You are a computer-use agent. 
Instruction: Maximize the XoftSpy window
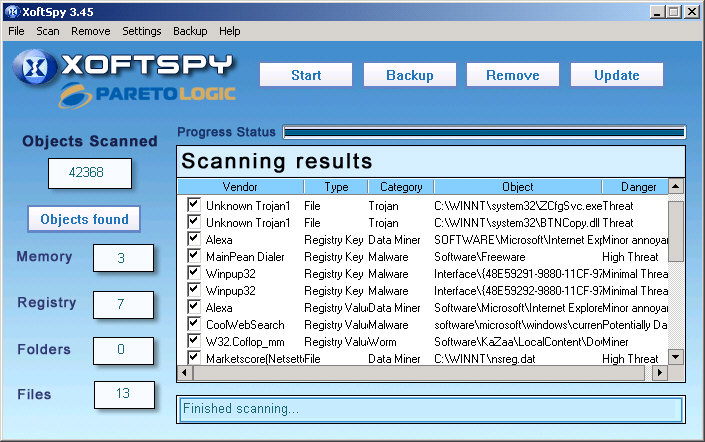674,12
